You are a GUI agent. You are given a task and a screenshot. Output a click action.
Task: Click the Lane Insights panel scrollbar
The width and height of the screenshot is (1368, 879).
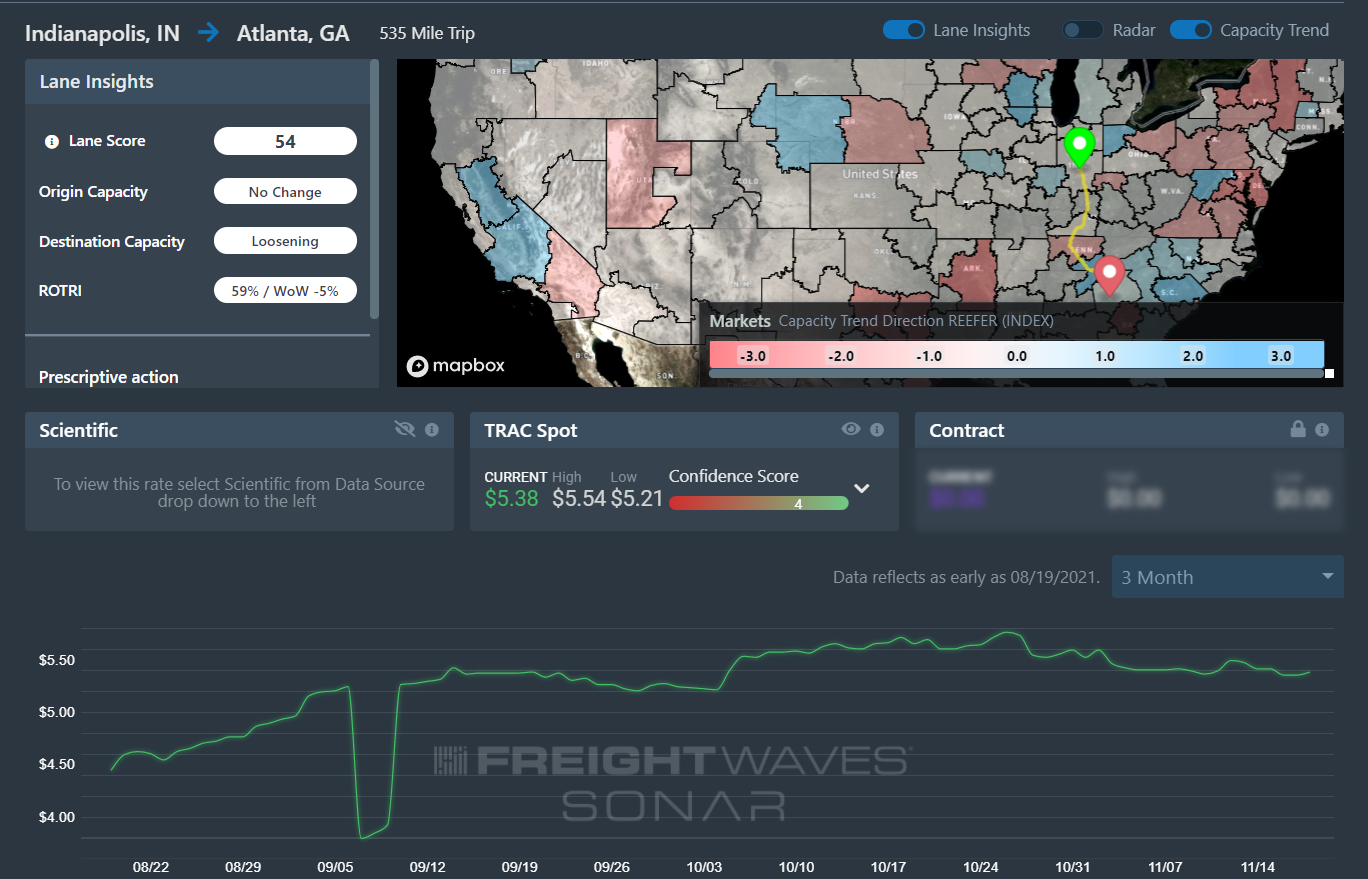[375, 190]
